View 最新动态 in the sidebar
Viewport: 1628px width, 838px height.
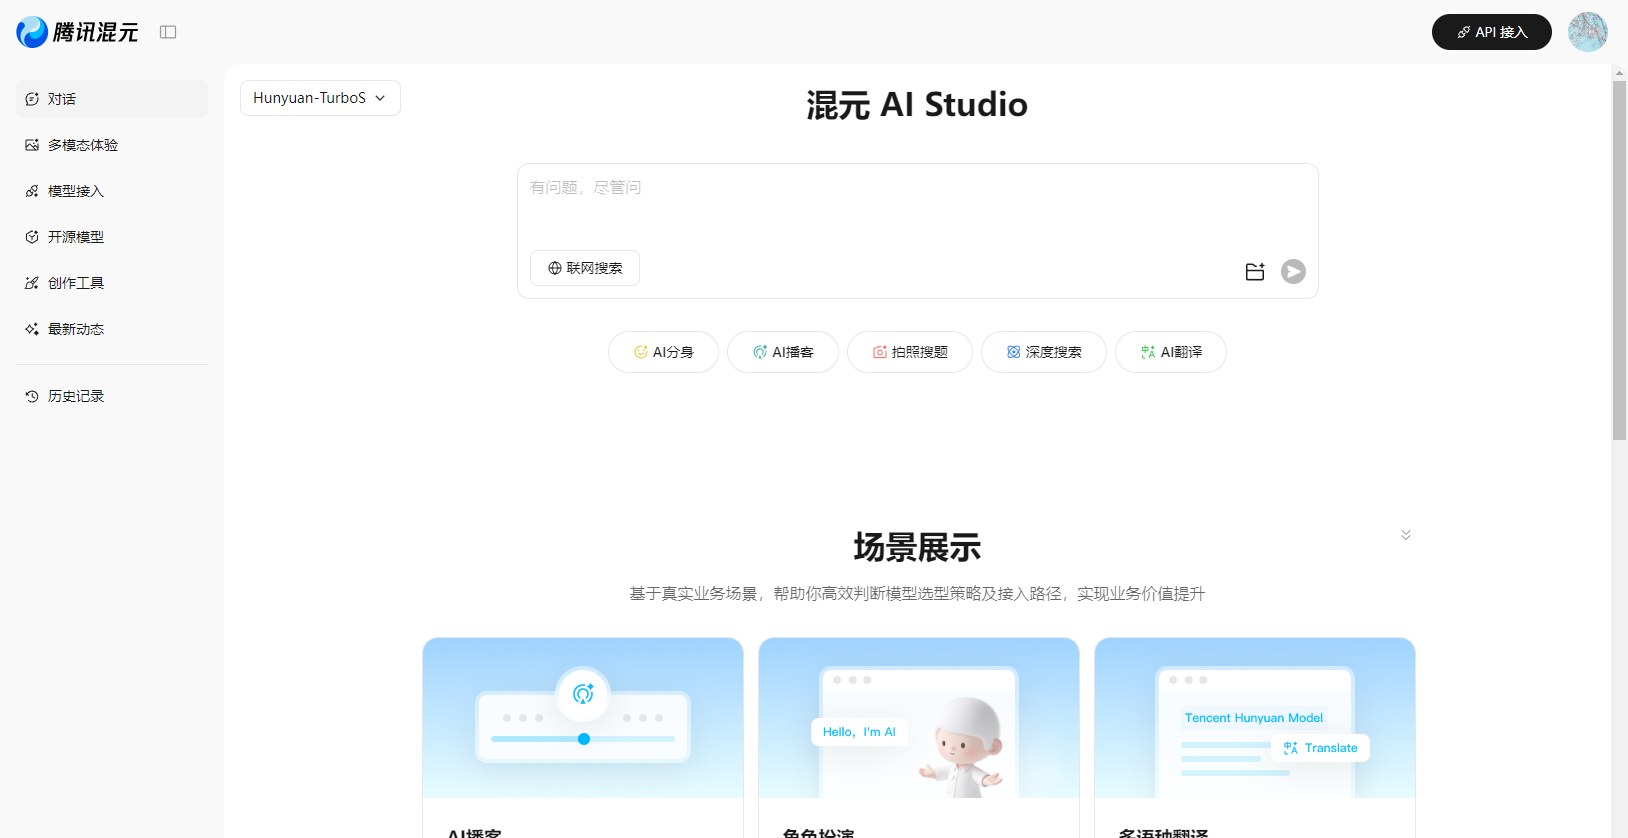112,329
